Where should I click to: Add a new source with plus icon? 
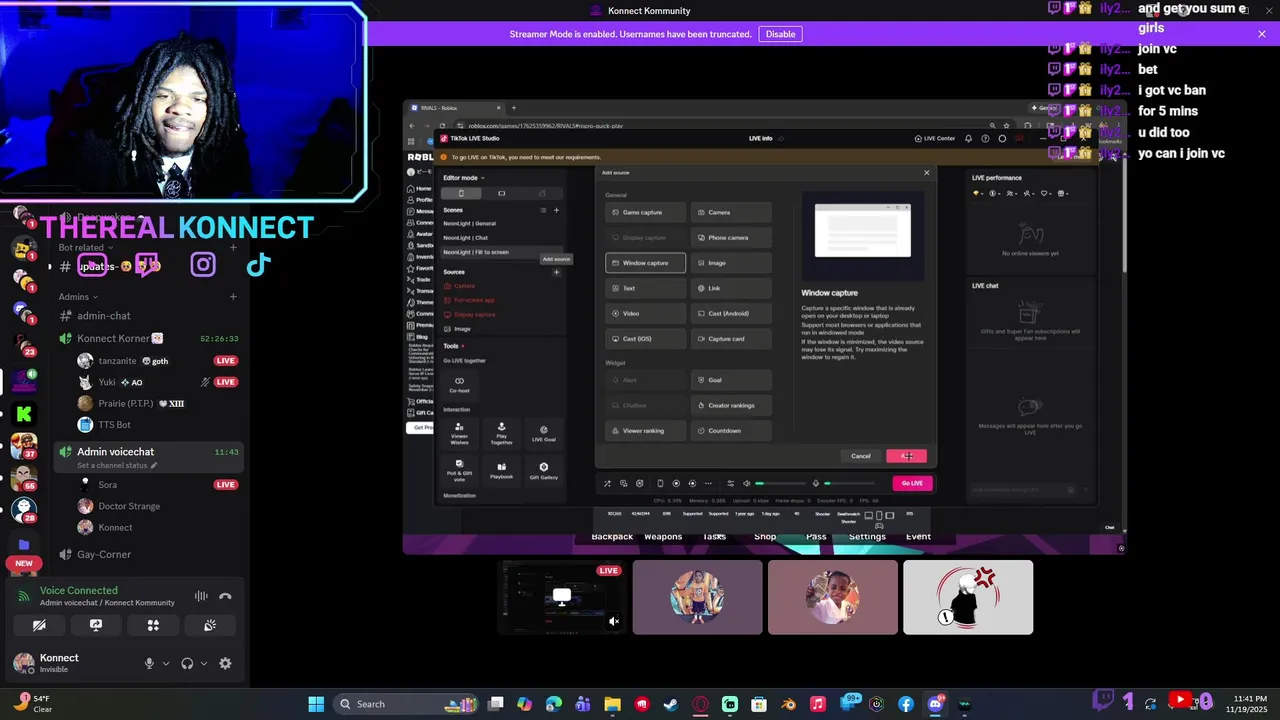click(x=557, y=272)
